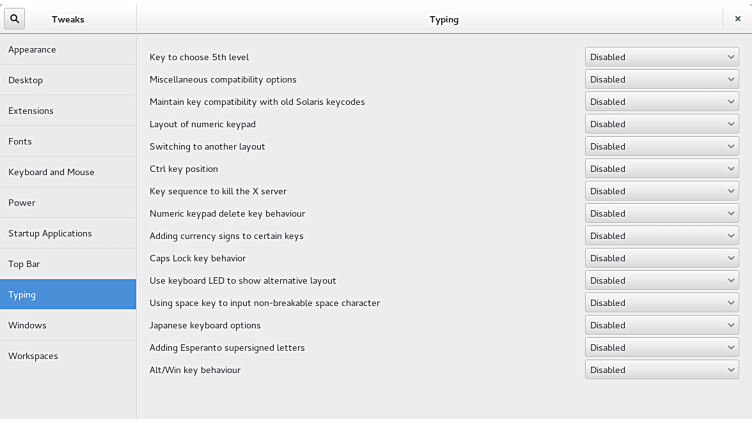This screenshot has width=752, height=423.
Task: Open Ctrl key position dropdown
Action: (x=662, y=169)
